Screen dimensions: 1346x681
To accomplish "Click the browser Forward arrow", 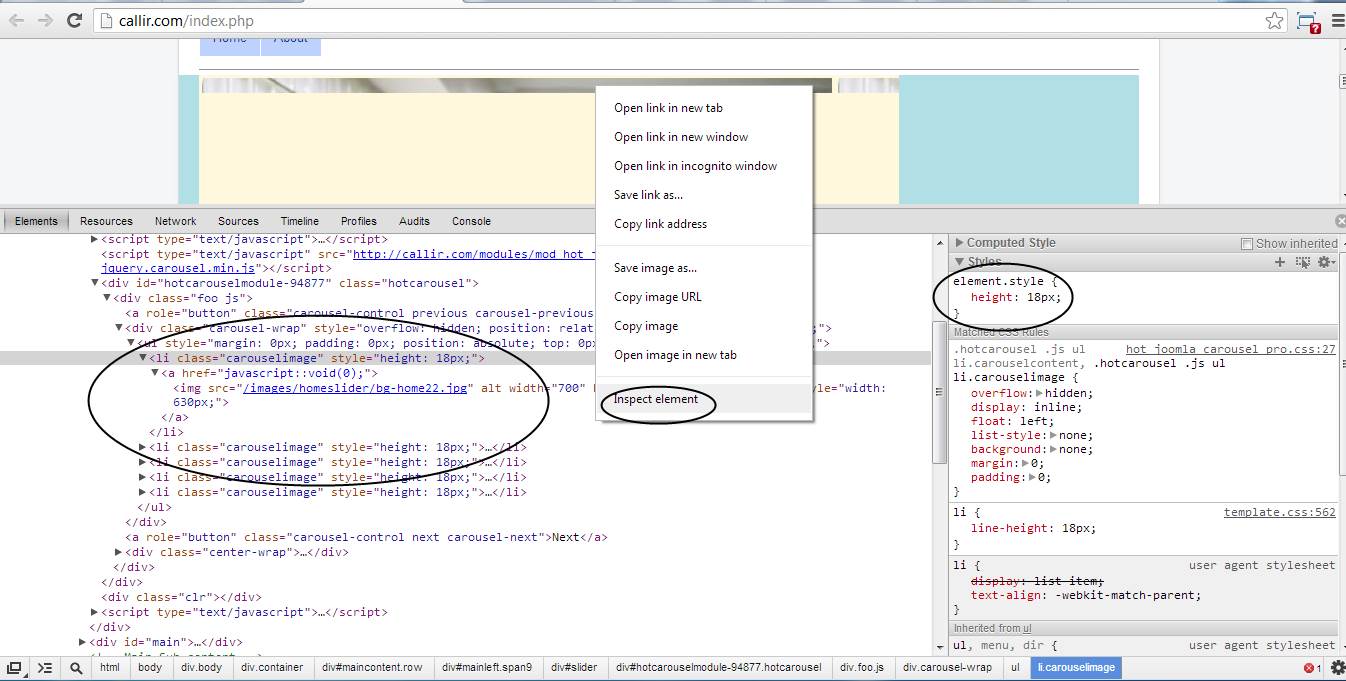I will [45, 20].
